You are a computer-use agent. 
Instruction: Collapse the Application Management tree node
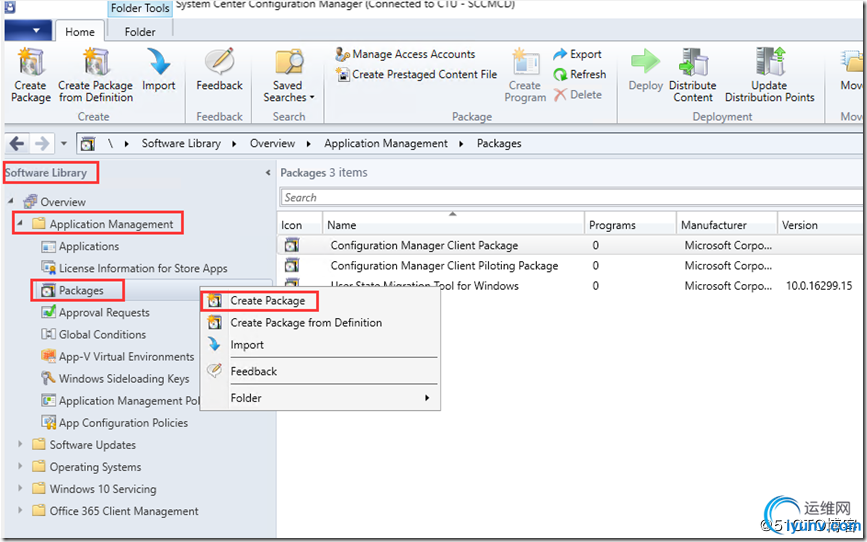click(20, 224)
